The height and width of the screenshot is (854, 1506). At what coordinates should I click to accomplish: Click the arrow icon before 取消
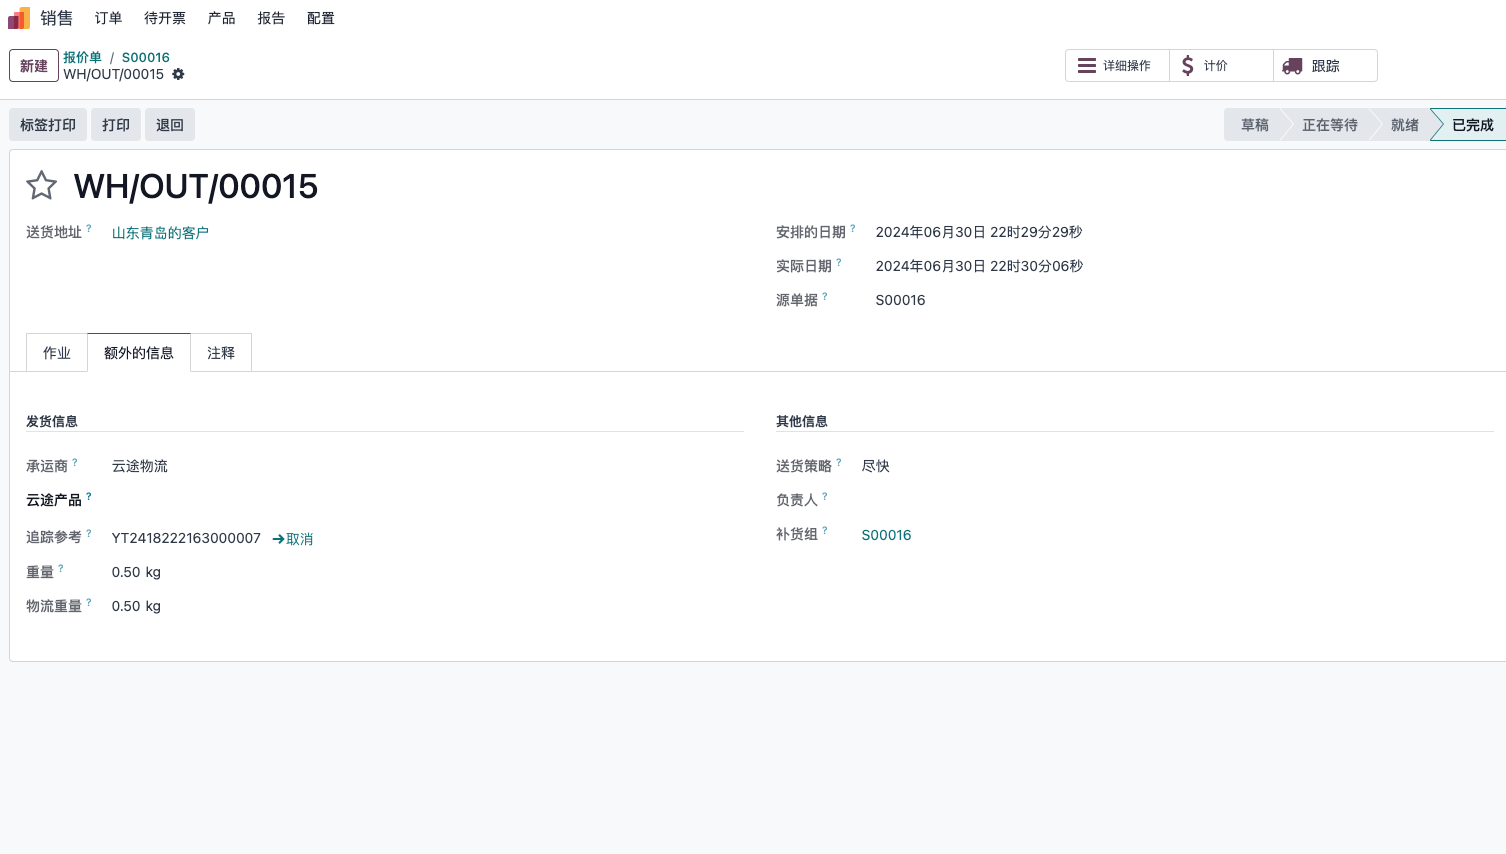(x=278, y=539)
